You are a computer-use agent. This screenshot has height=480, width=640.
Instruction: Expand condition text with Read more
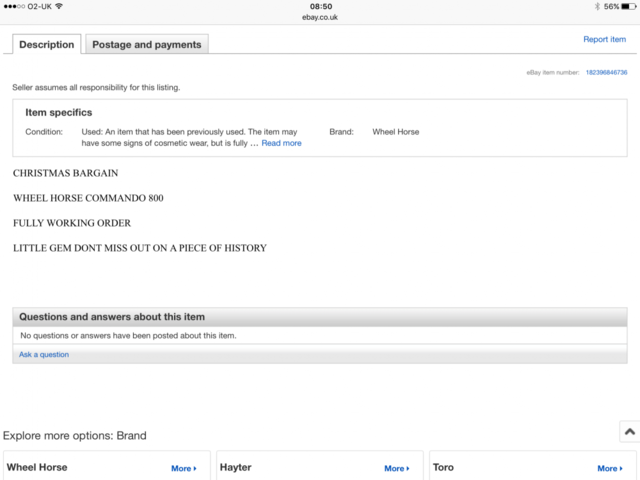coord(281,143)
